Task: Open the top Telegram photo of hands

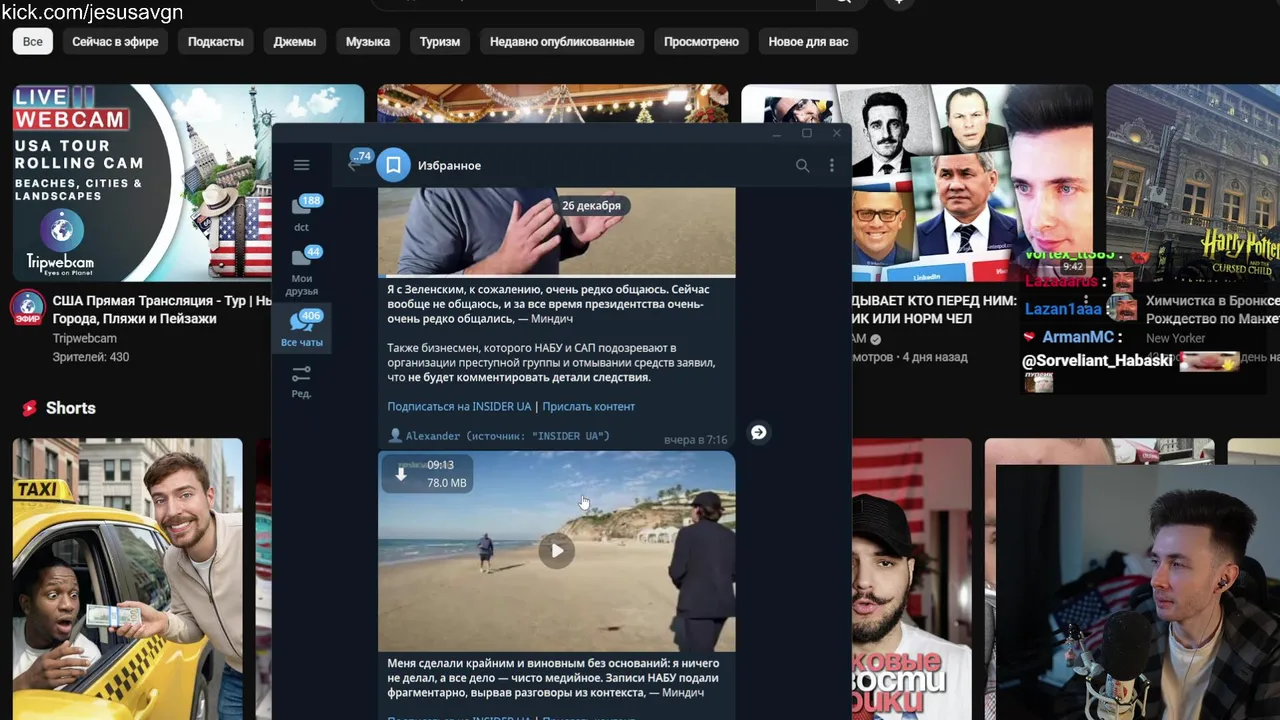Action: [x=557, y=232]
